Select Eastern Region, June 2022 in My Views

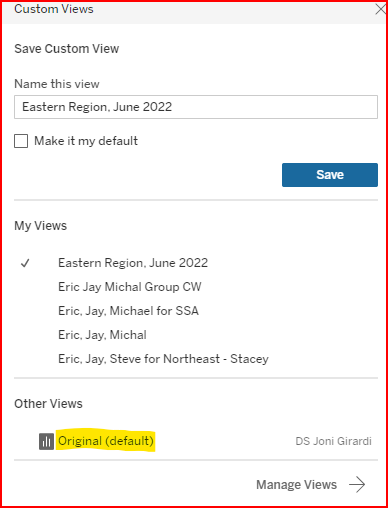(133, 263)
